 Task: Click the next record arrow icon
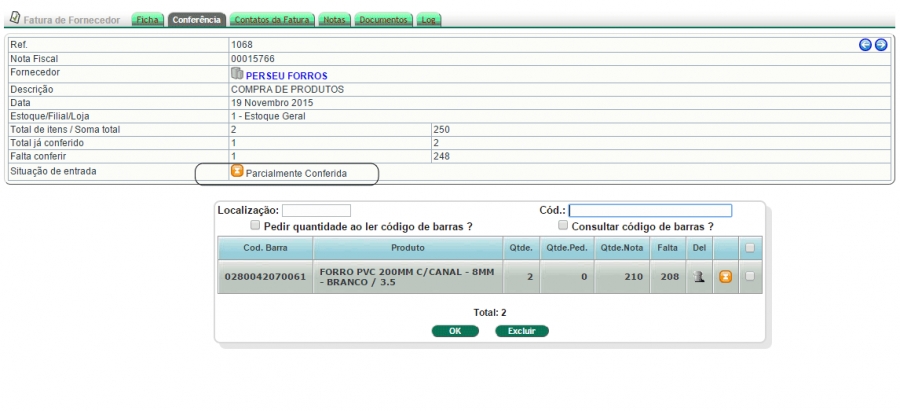881,45
